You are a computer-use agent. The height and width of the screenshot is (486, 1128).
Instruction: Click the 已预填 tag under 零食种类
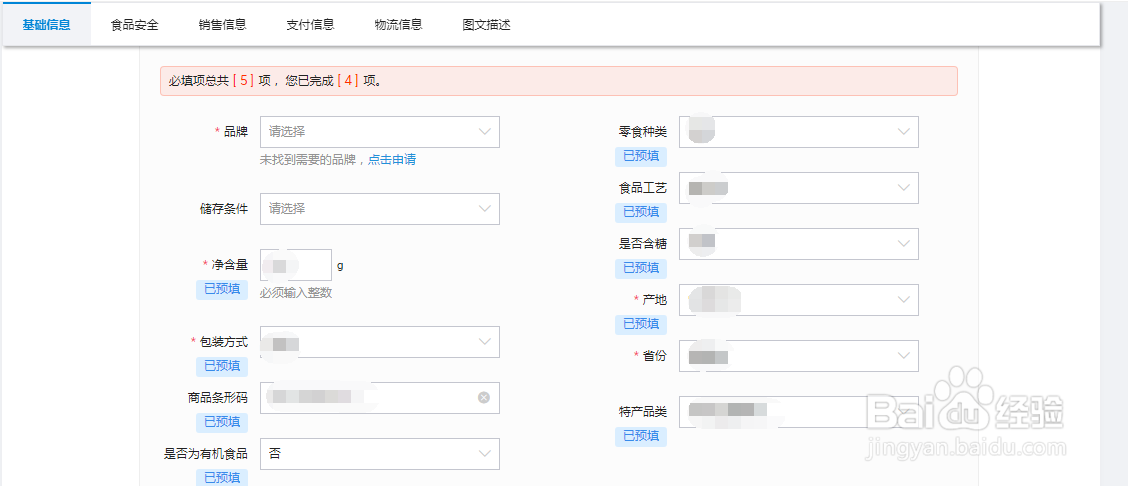(x=641, y=156)
